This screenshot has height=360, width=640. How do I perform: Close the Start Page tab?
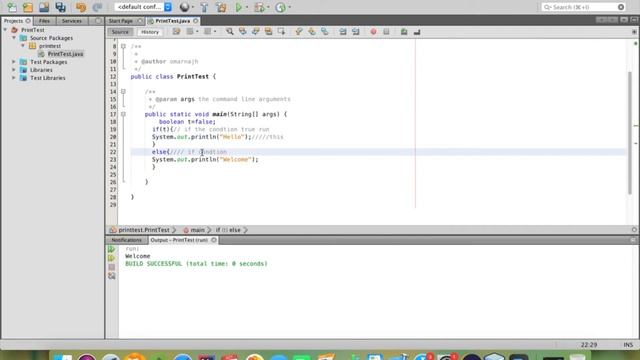click(x=140, y=21)
